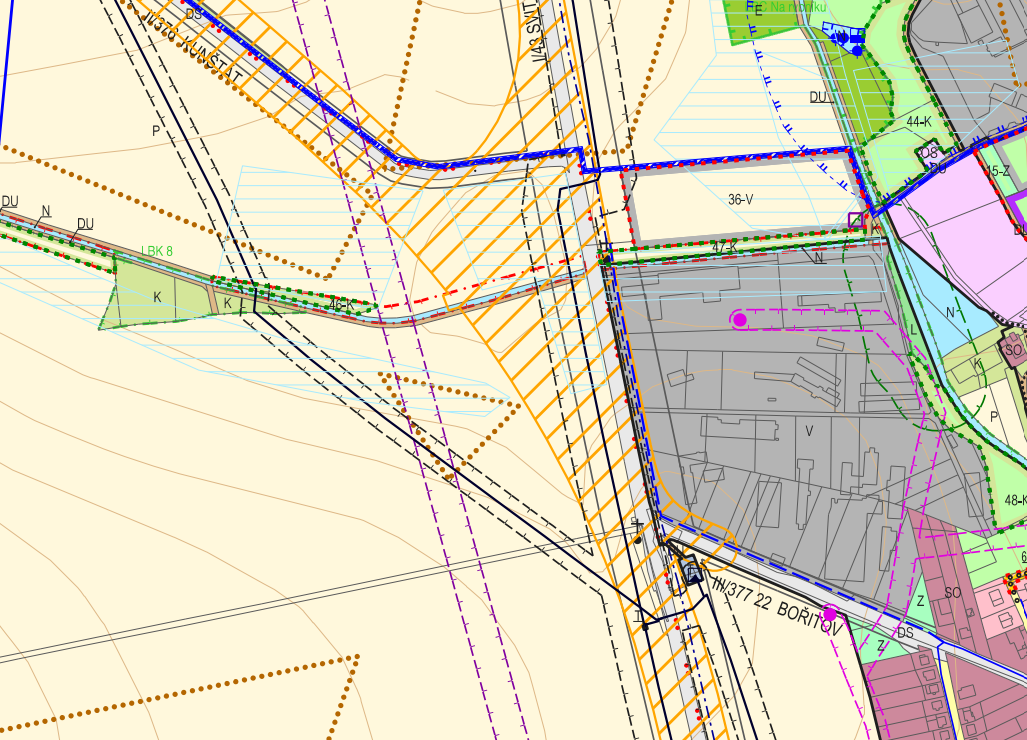This screenshot has width=1027, height=740.
Task: Select the 48-K green area label
Action: pyautogui.click(x=1016, y=500)
